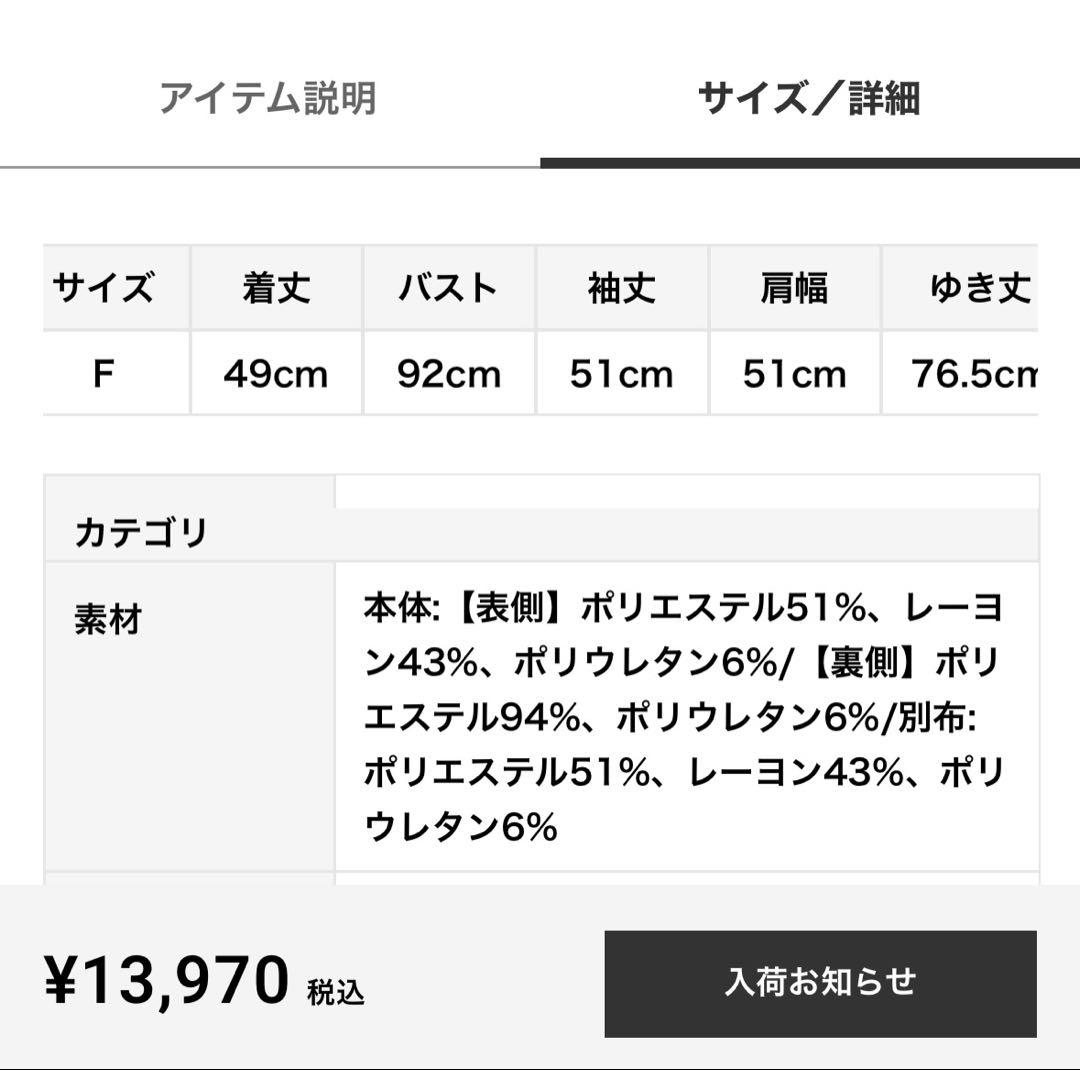
Task: Click the material composition text
Action: tap(684, 716)
